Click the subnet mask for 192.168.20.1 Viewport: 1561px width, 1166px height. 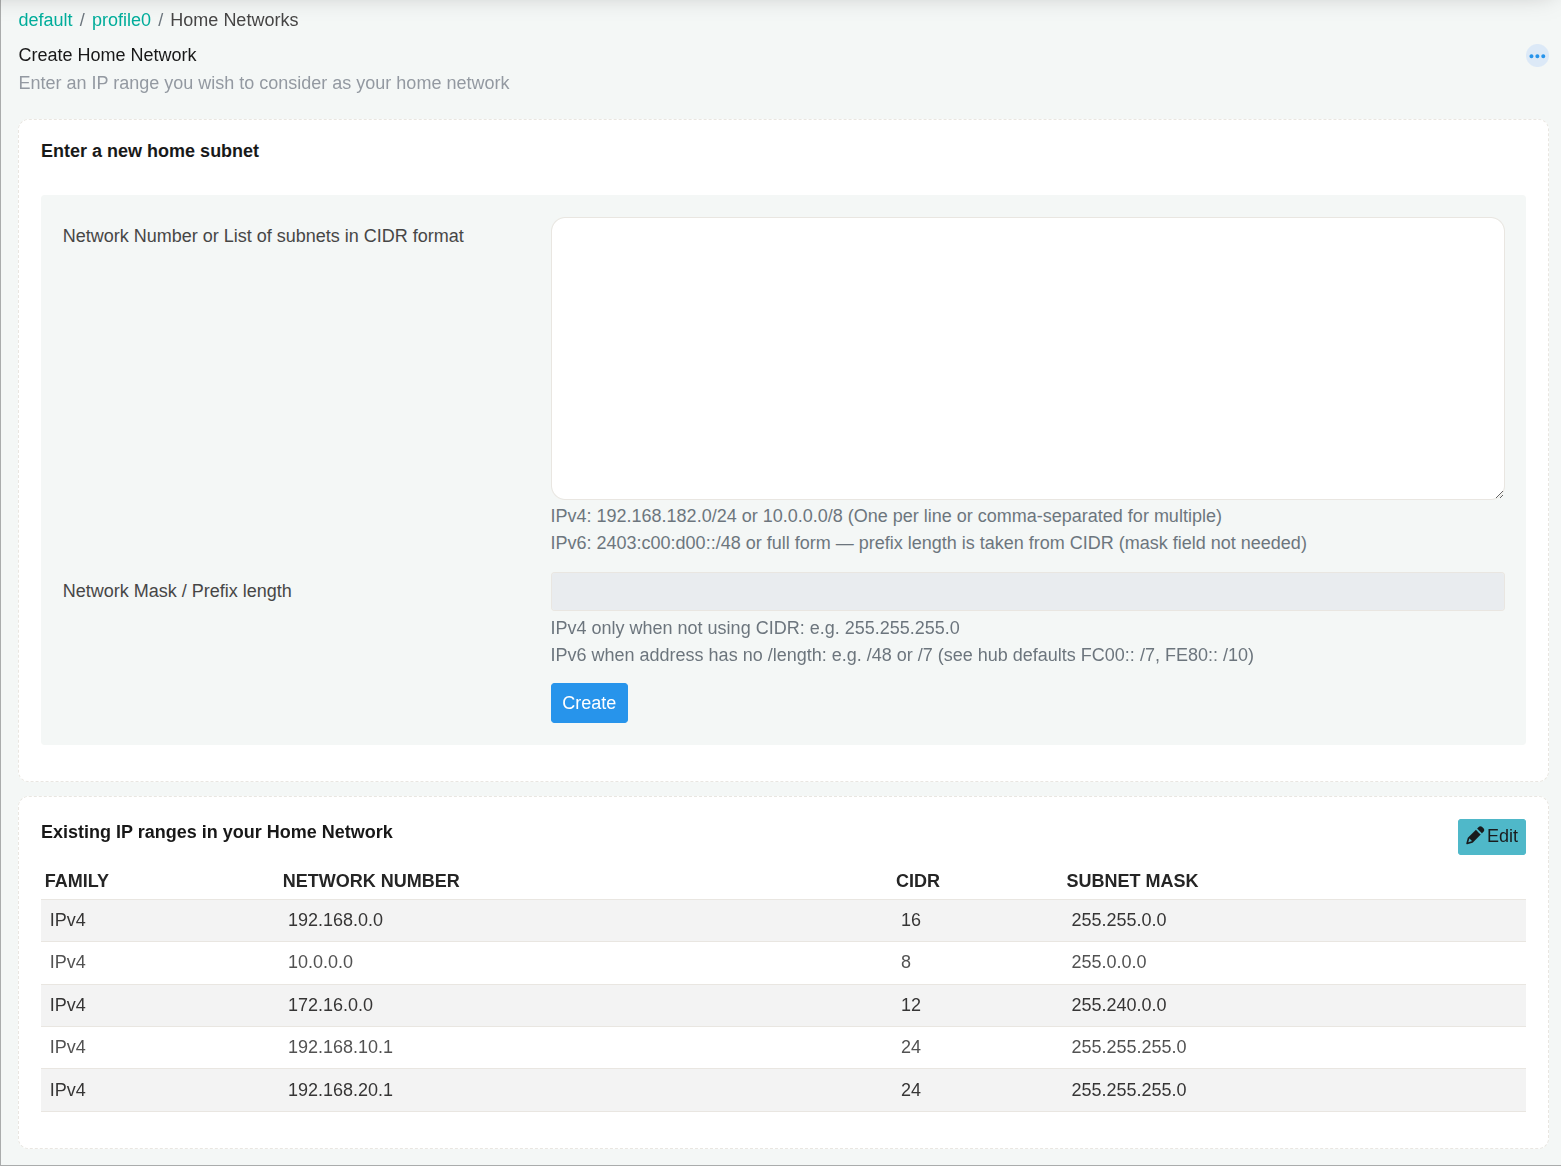click(1128, 1090)
